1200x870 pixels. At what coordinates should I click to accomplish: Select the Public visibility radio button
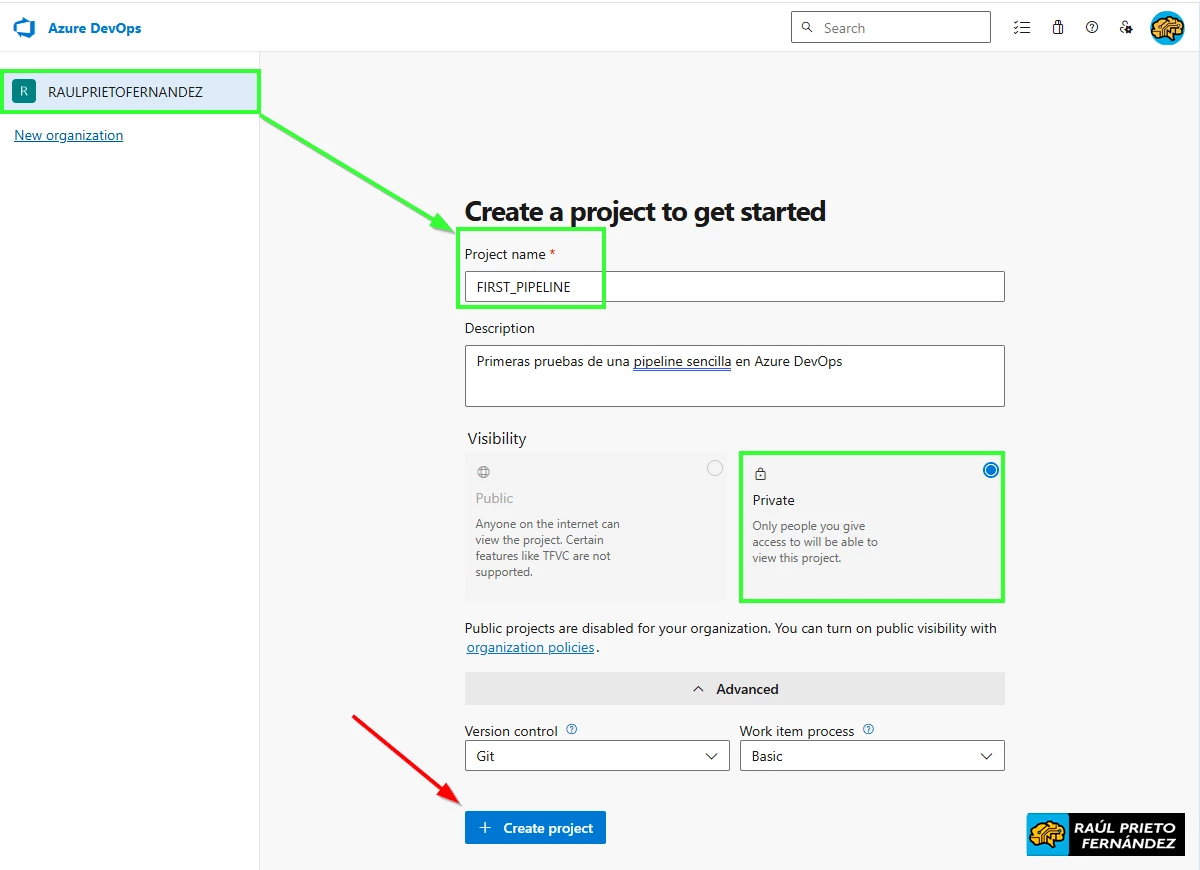point(715,467)
